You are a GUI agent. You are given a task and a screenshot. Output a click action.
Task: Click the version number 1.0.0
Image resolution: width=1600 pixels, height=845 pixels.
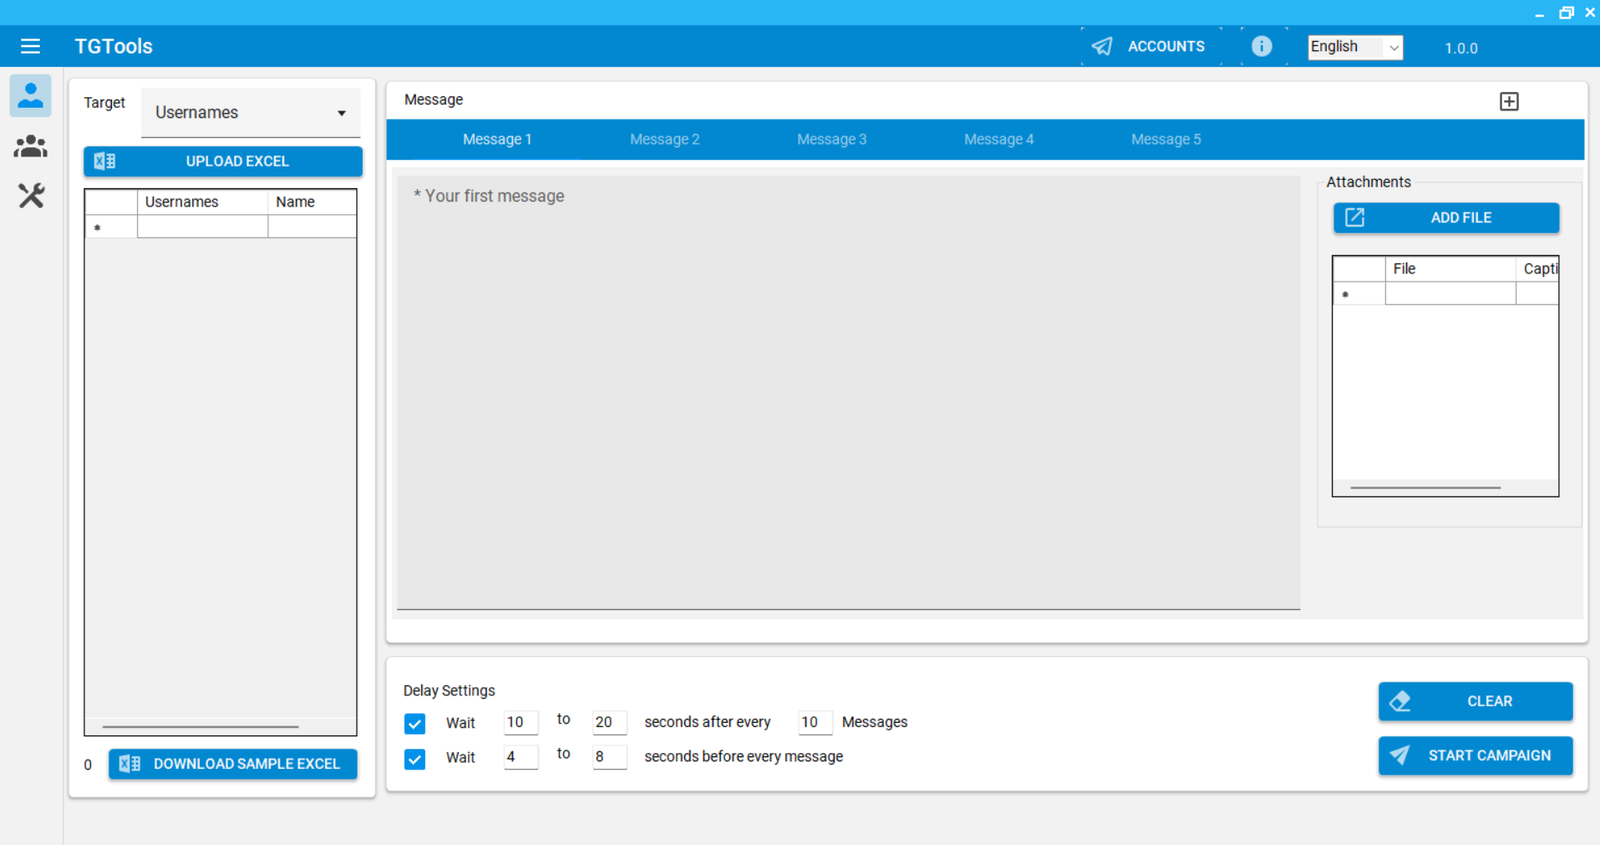1461,48
